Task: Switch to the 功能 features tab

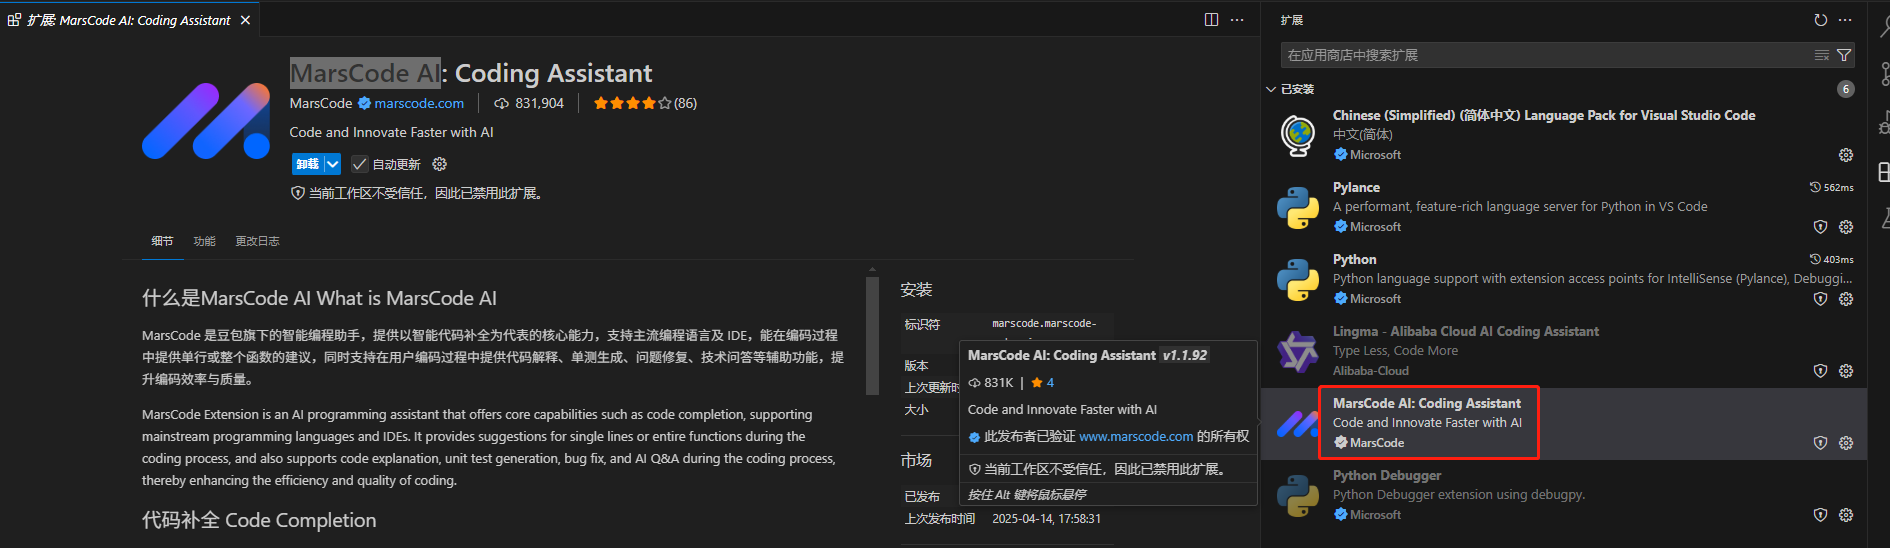Action: tap(204, 241)
